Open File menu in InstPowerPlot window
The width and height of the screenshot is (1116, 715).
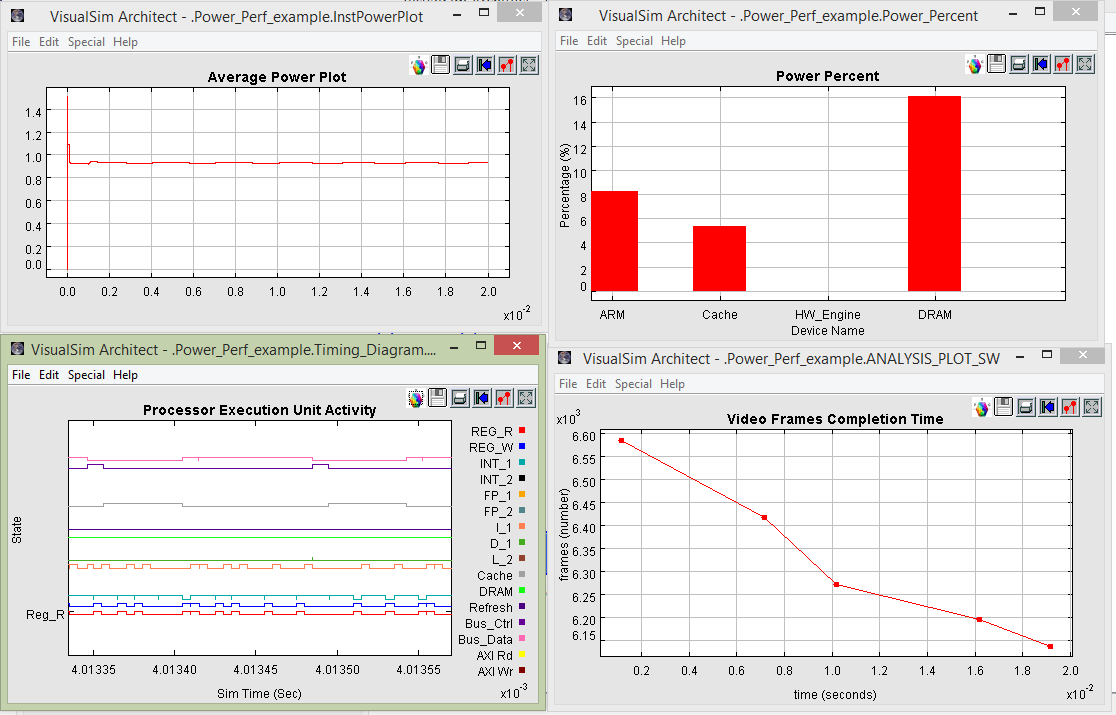[x=21, y=42]
